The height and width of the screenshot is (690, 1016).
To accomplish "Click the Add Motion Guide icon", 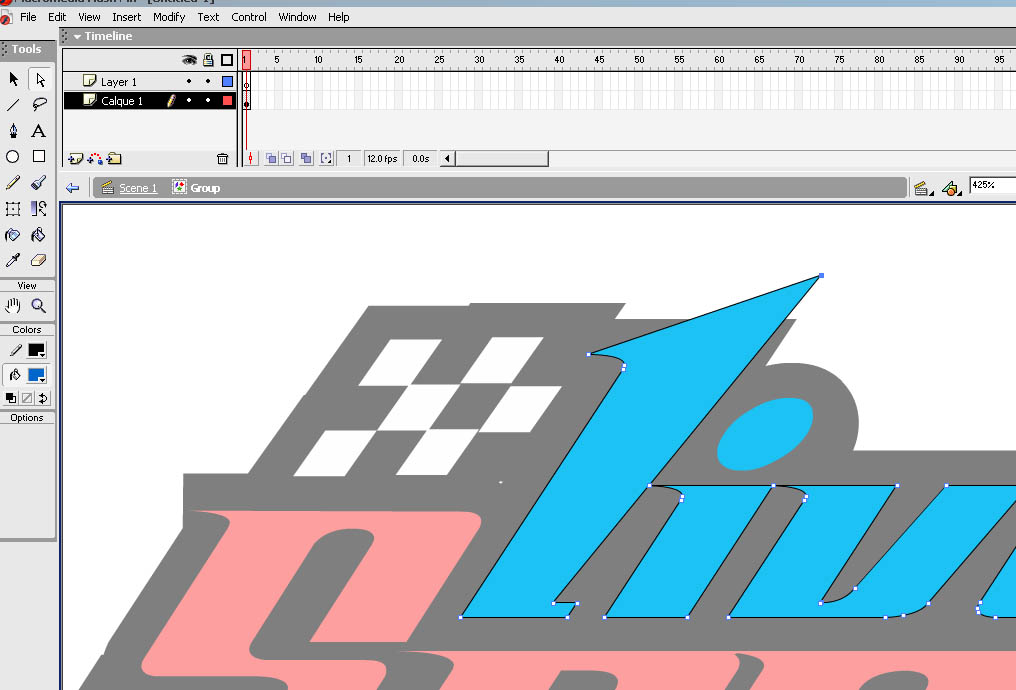I will pos(95,159).
